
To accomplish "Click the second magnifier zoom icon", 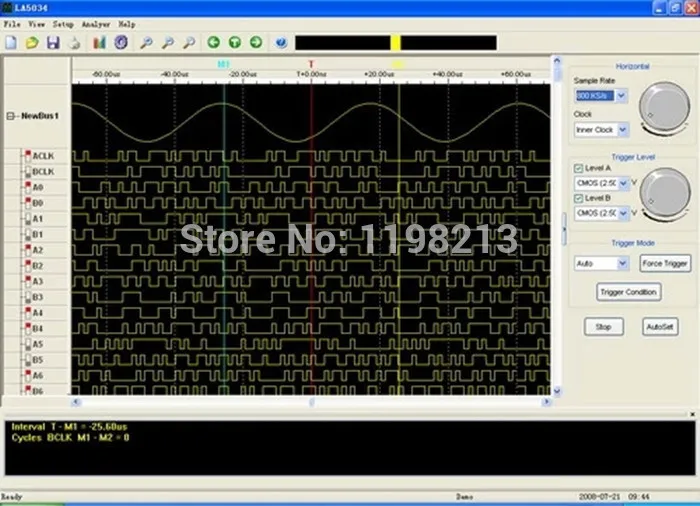I will click(x=168, y=42).
